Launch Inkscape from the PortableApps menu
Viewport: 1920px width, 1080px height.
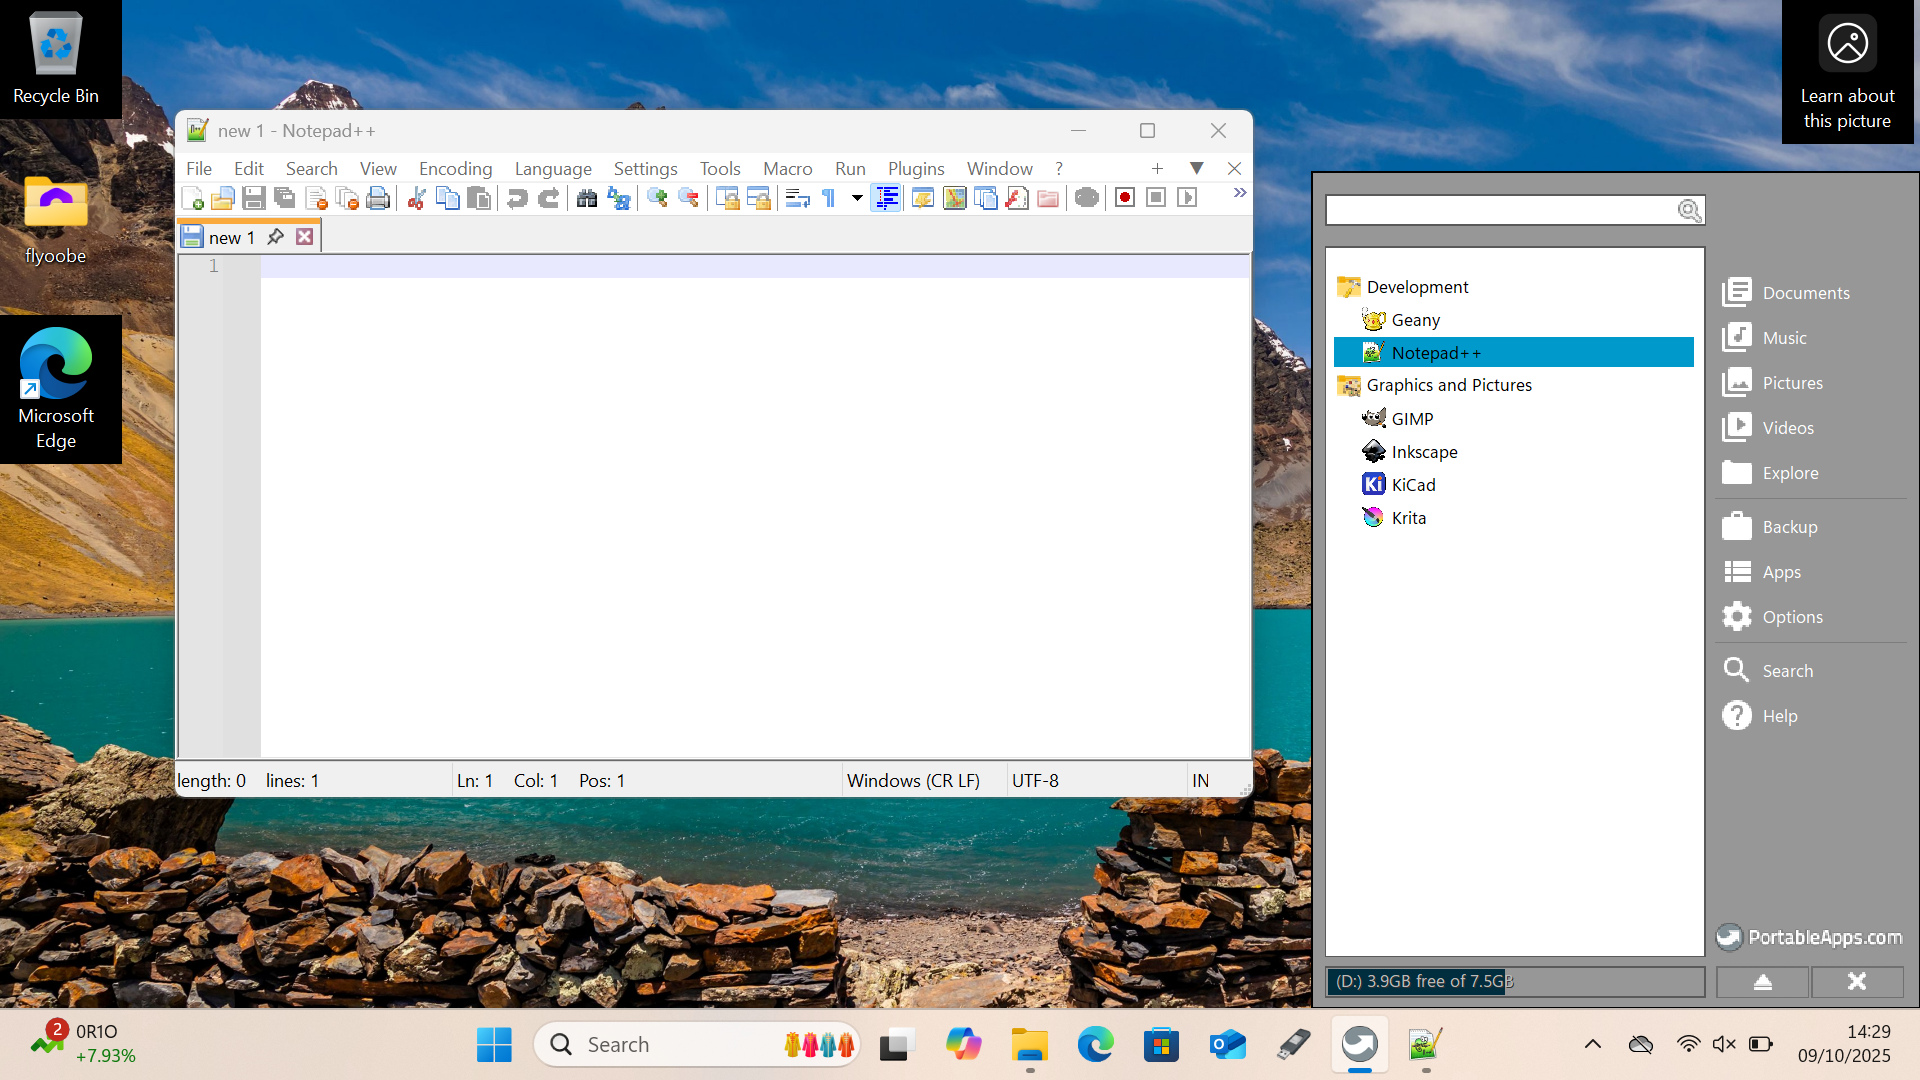coord(1424,452)
